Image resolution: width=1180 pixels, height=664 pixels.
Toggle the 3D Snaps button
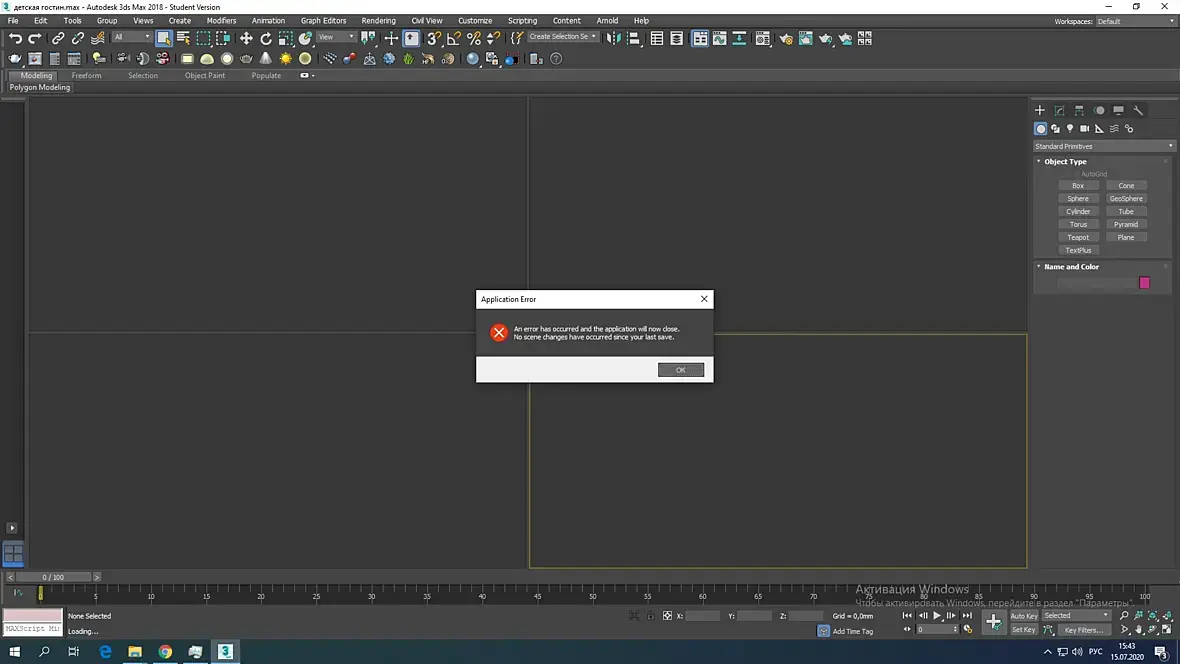[434, 38]
